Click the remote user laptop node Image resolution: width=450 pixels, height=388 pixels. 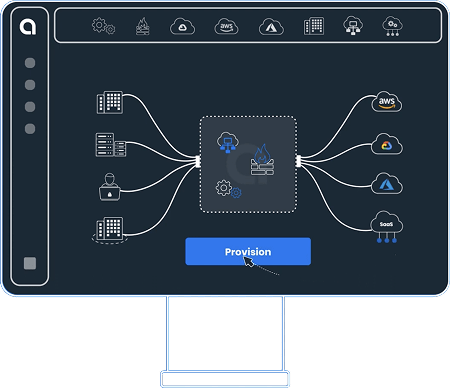click(x=109, y=187)
